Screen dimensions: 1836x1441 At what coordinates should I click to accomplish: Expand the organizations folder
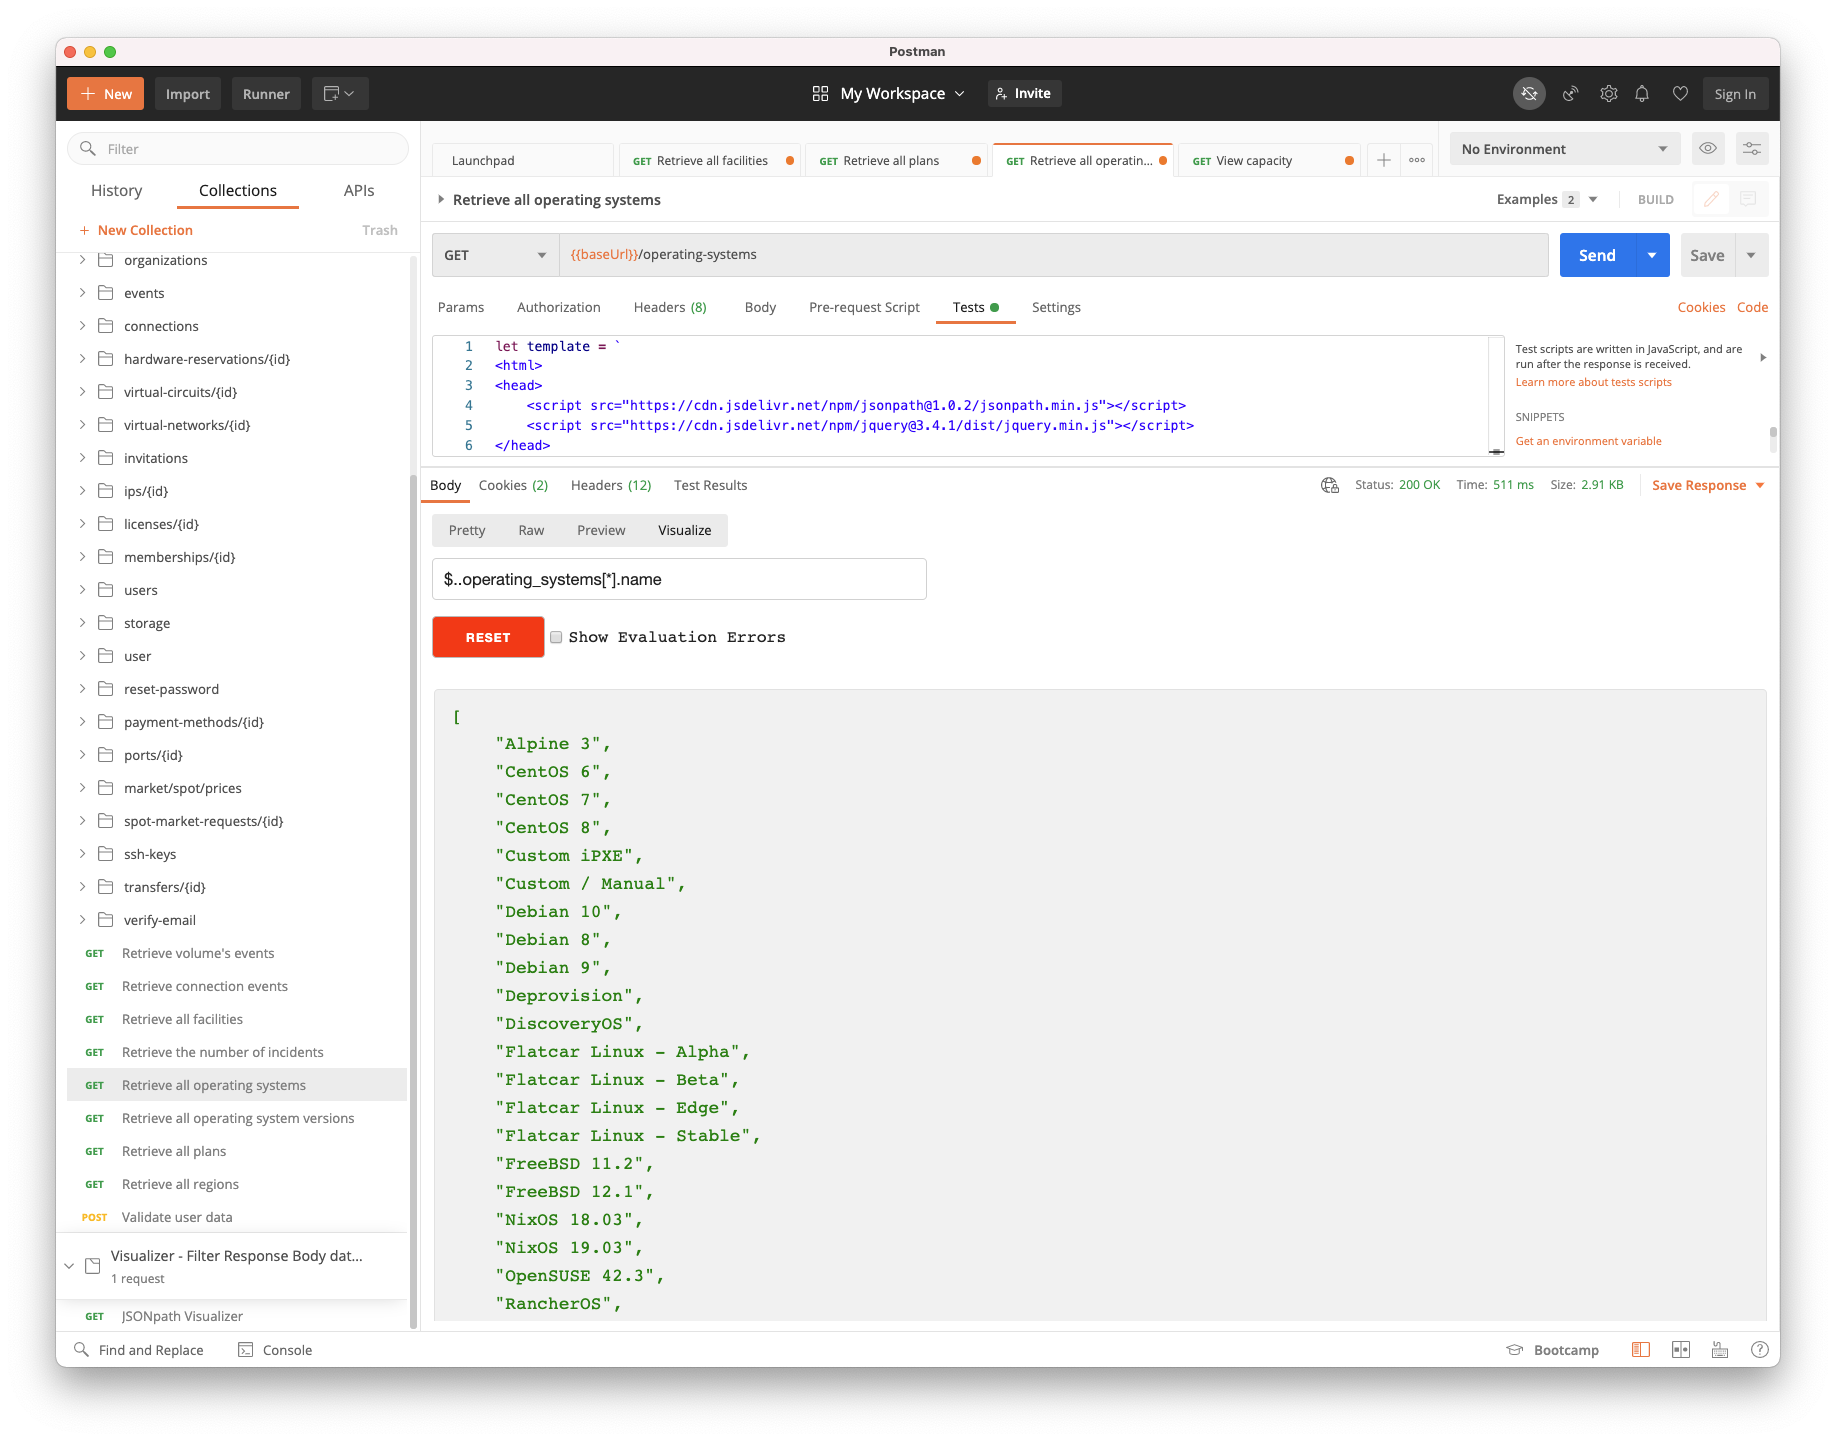point(82,260)
